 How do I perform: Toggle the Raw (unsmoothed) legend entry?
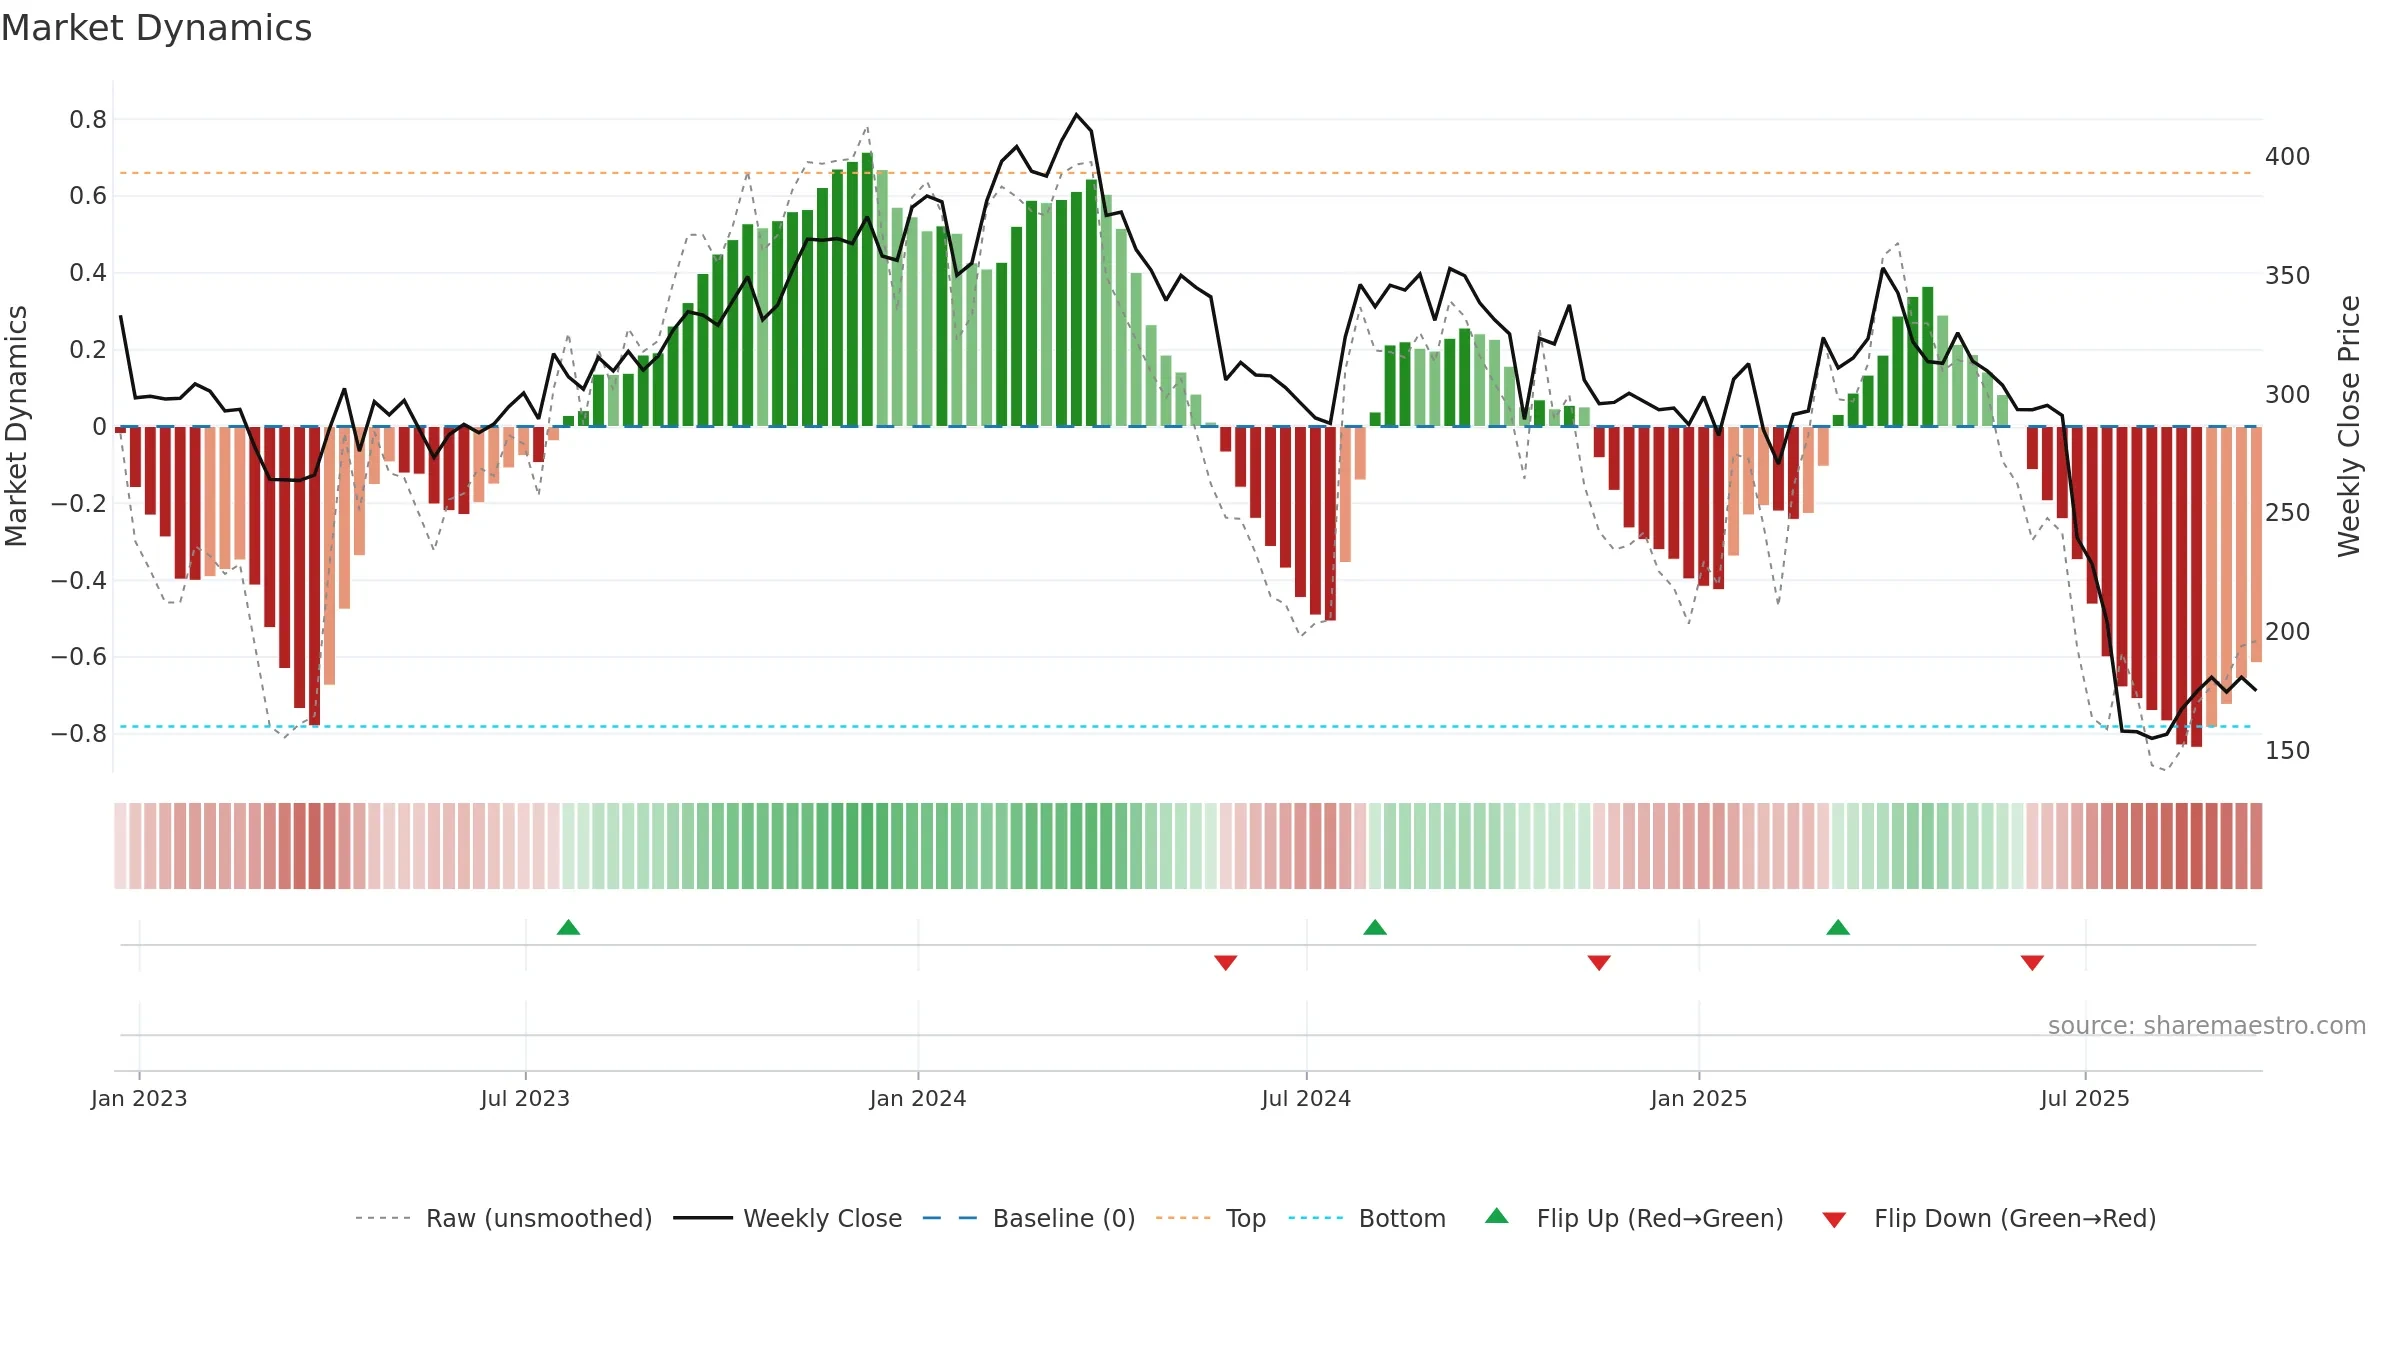click(504, 1218)
